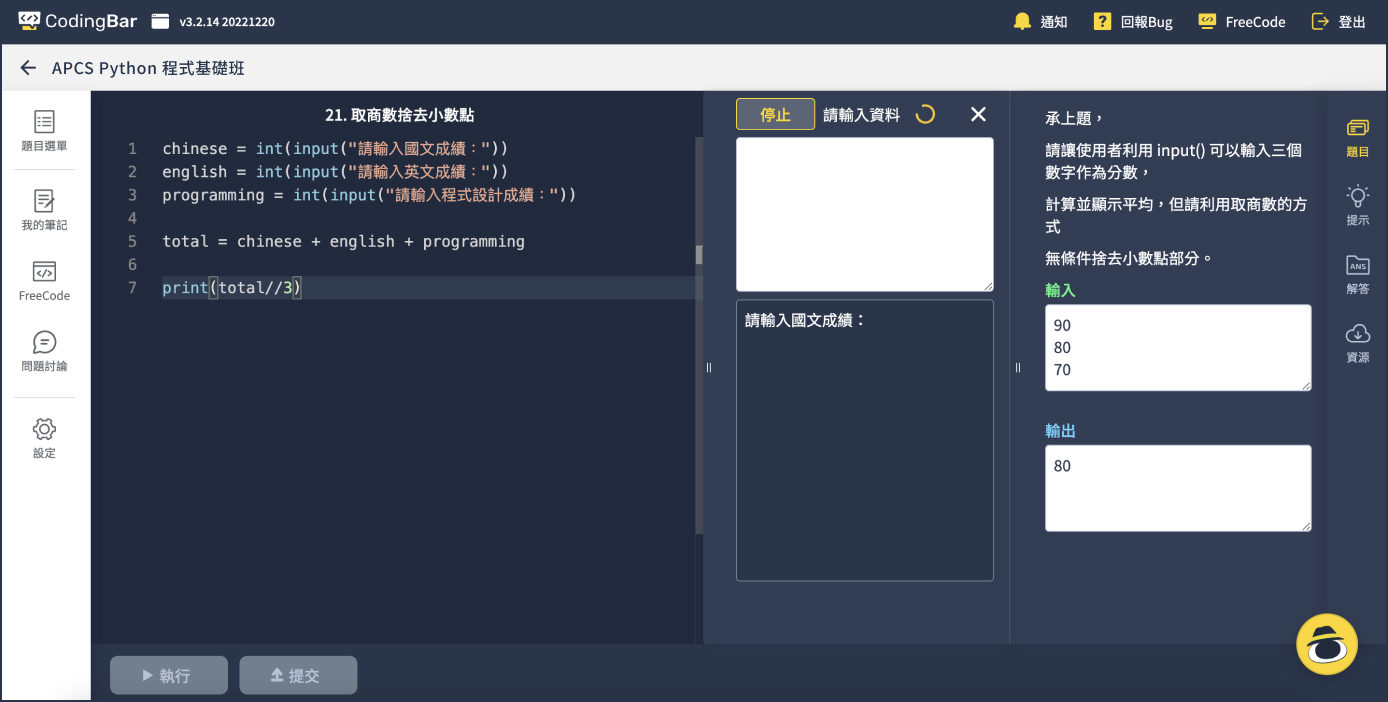Report a bug using 回報Bug
Screen dimensions: 1388x702
coord(1131,21)
